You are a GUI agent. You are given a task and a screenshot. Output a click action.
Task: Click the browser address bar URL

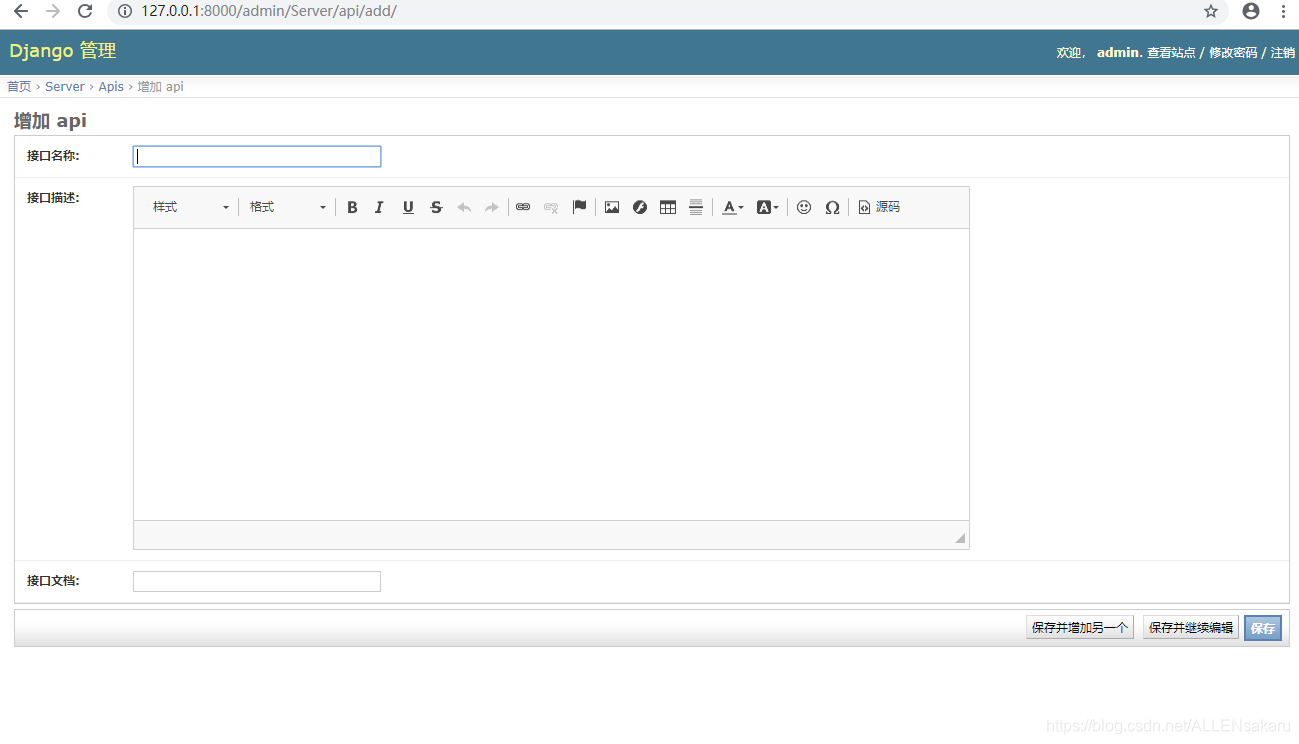pos(269,11)
